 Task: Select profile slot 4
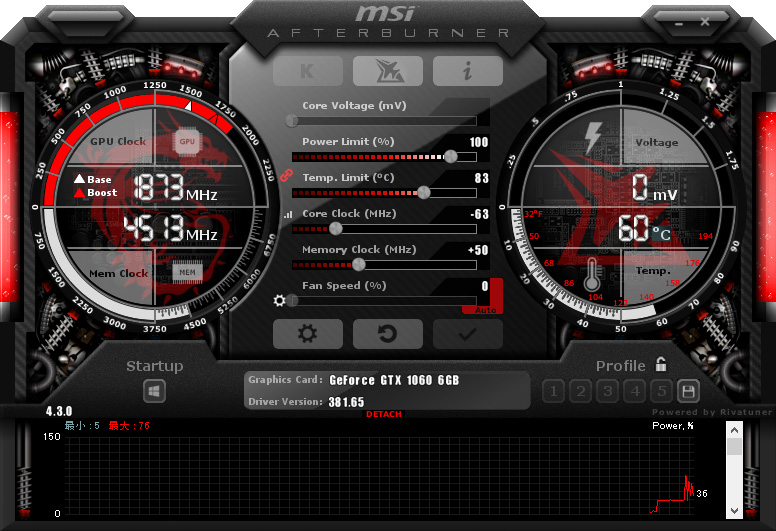click(x=635, y=391)
